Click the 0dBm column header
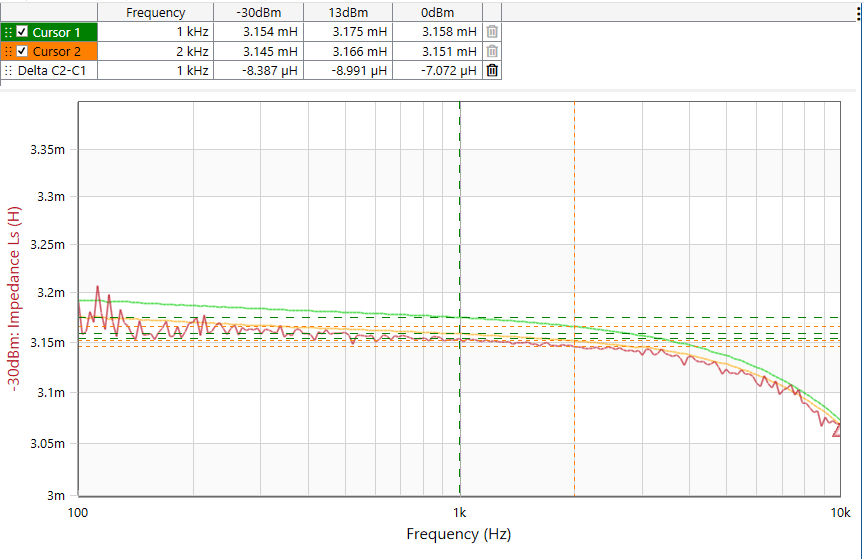 coord(438,13)
